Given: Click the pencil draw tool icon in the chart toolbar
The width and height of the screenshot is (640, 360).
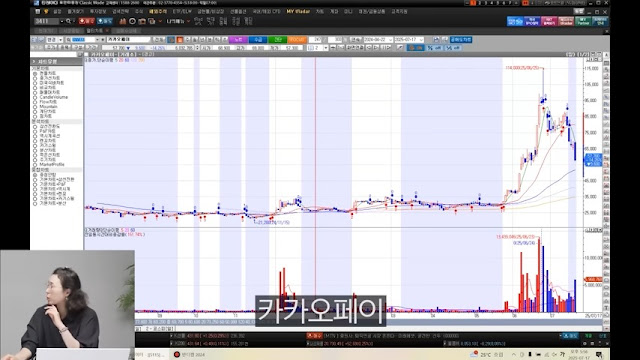Looking at the screenshot, I should [400, 48].
